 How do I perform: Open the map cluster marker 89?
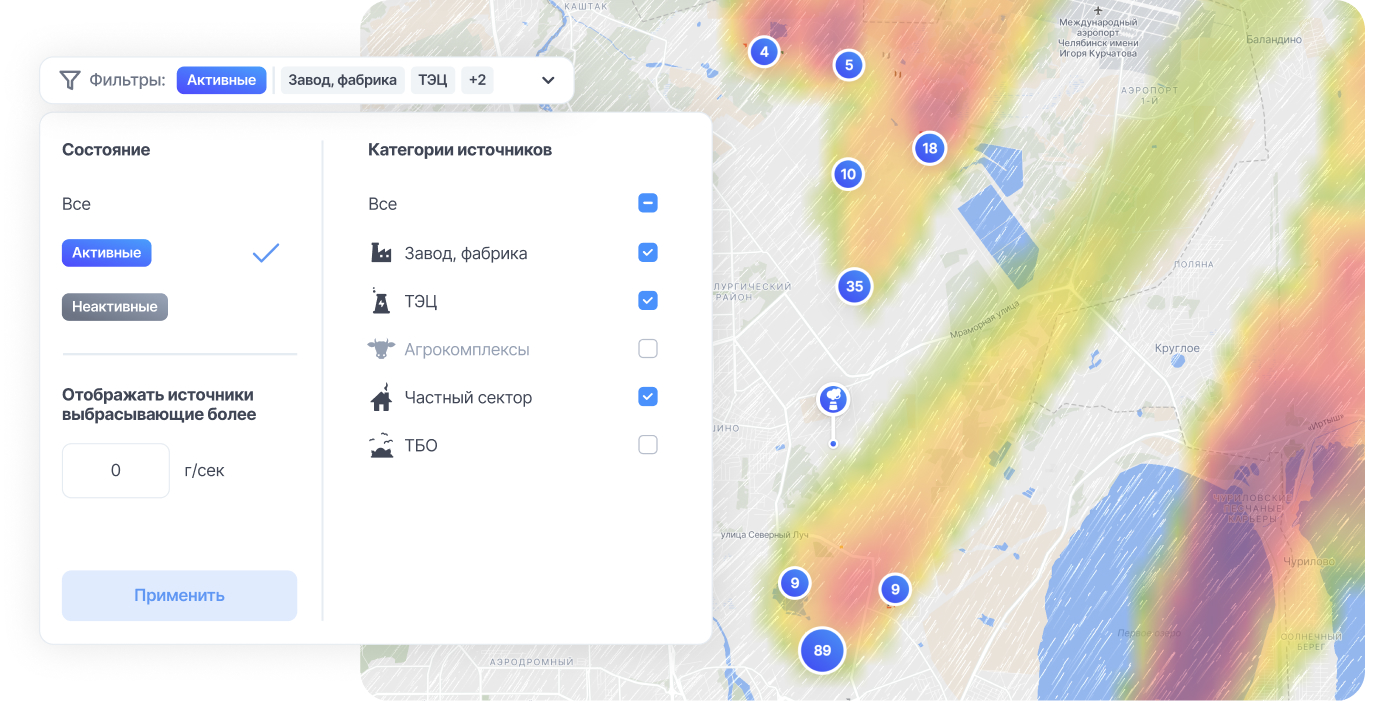click(x=822, y=651)
